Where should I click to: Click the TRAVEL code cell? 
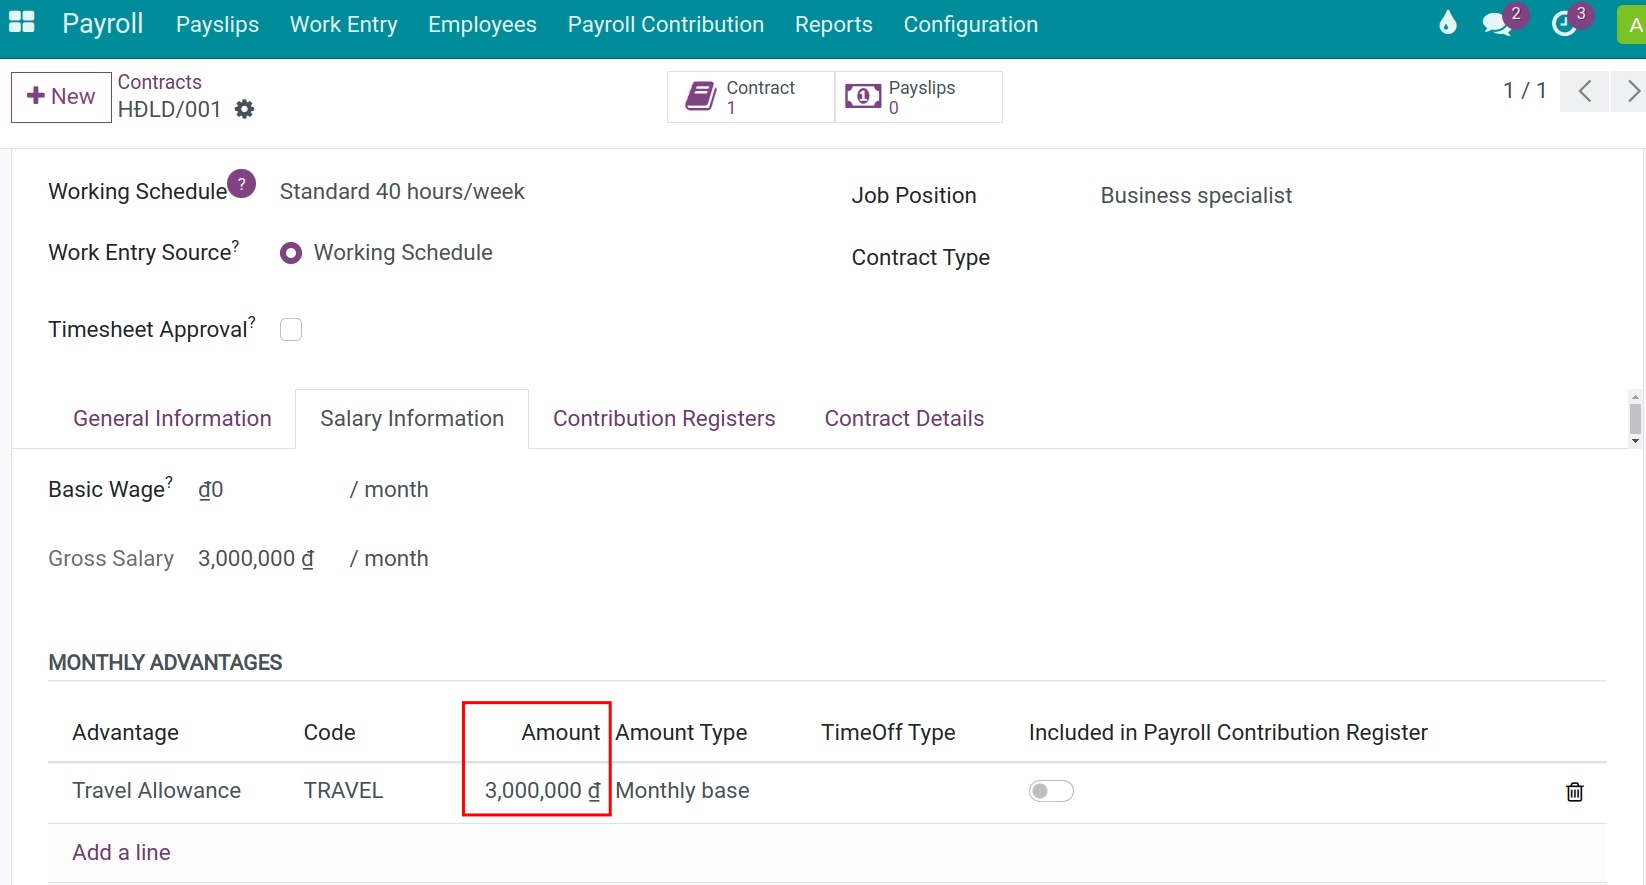[x=343, y=790]
